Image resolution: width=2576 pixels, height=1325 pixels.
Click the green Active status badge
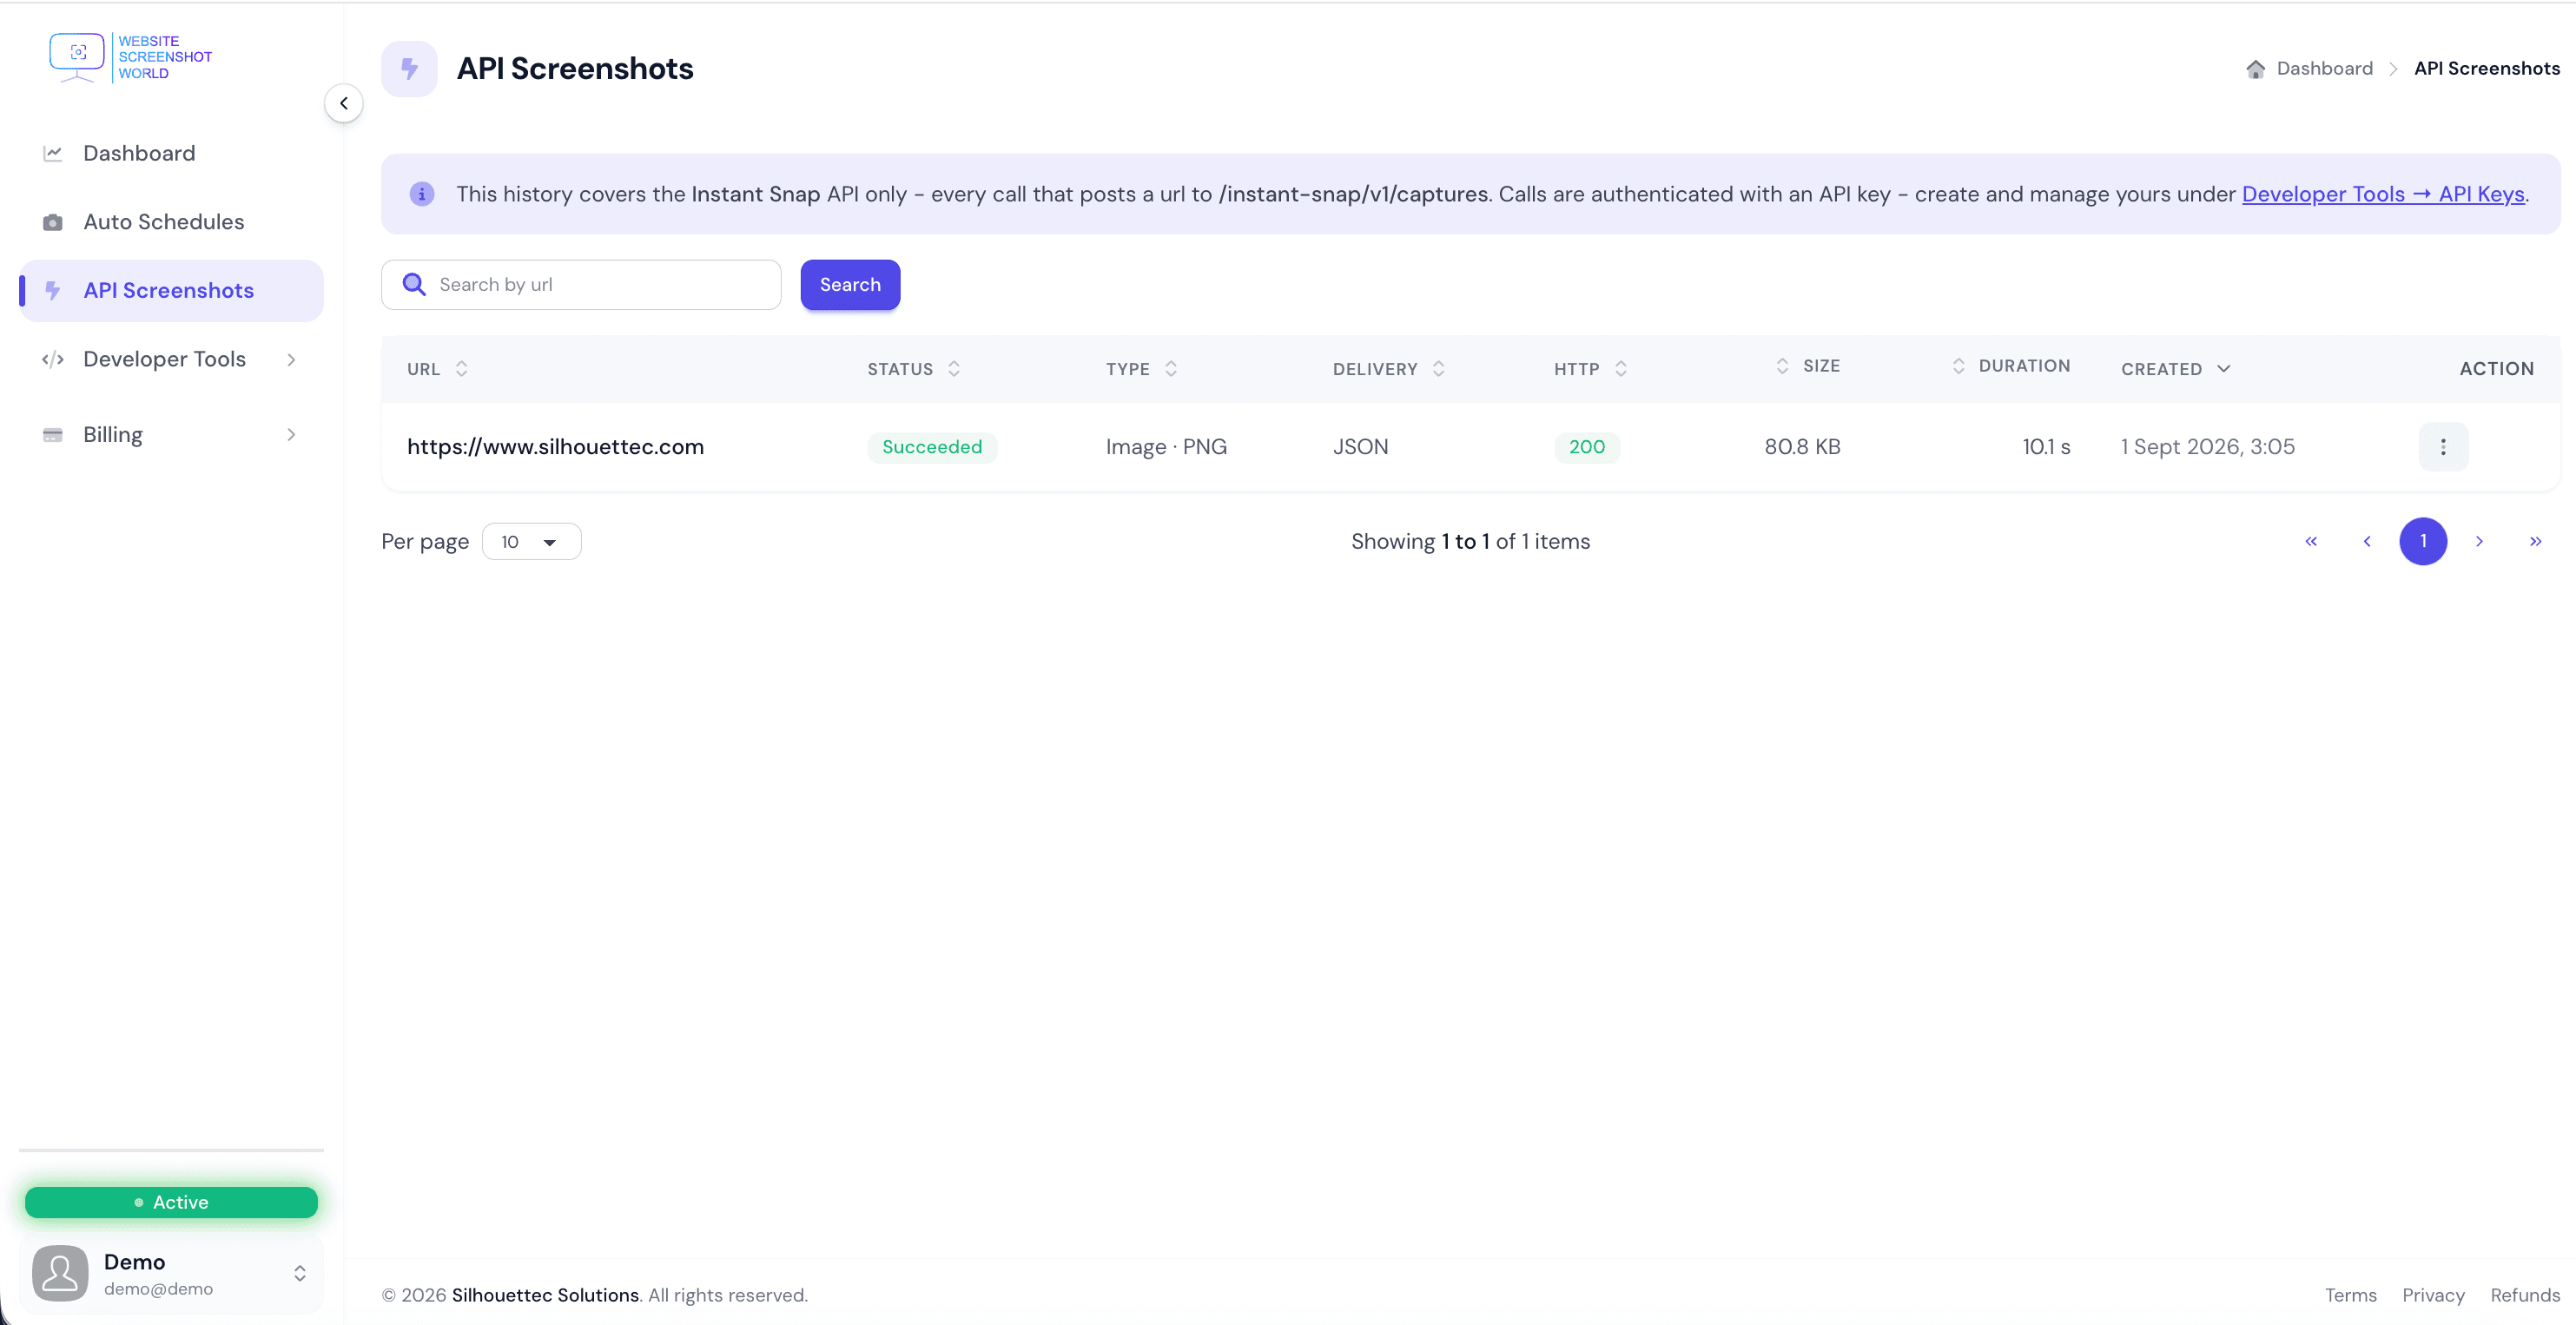pos(171,1202)
